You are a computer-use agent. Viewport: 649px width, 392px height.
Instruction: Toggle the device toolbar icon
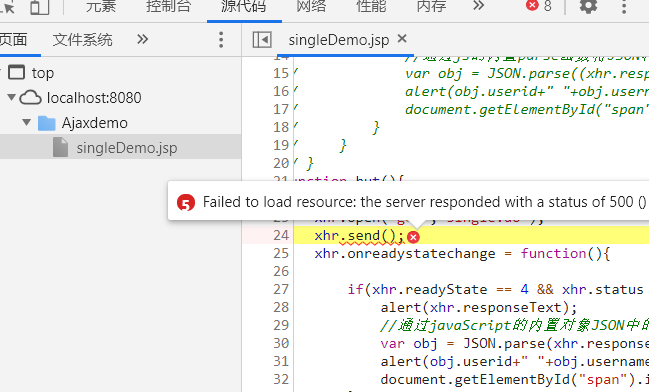[x=40, y=6]
